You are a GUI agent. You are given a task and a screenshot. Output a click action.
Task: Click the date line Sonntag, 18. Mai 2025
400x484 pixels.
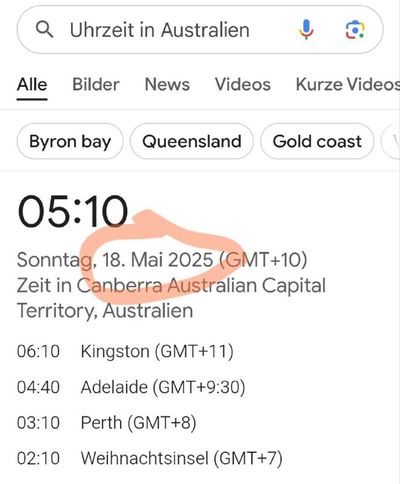tap(115, 260)
